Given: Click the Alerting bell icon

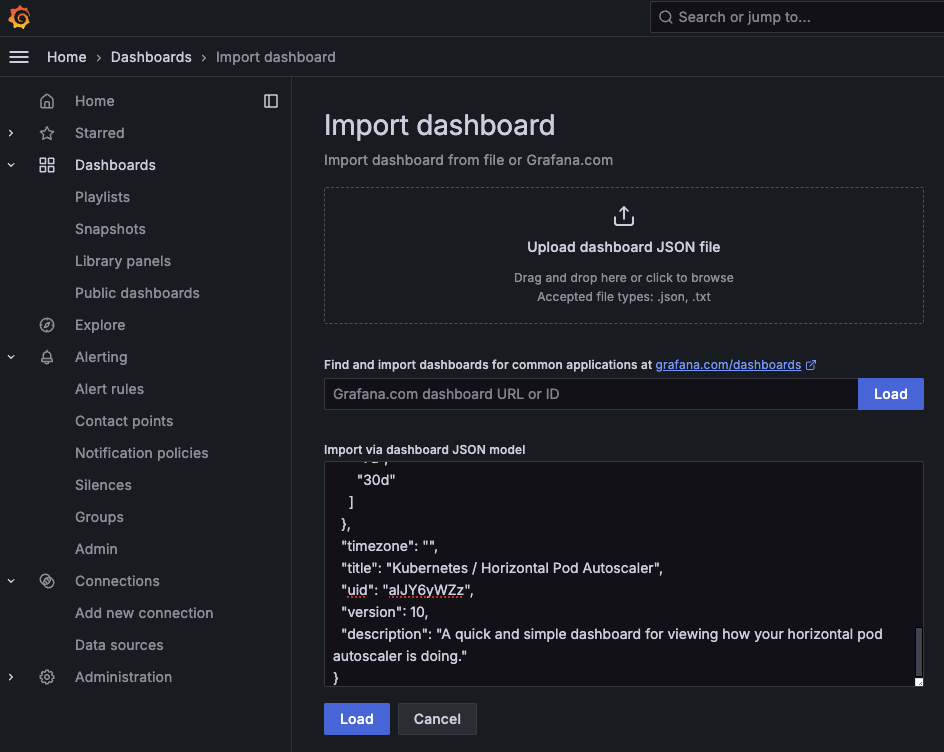Looking at the screenshot, I should click(47, 357).
